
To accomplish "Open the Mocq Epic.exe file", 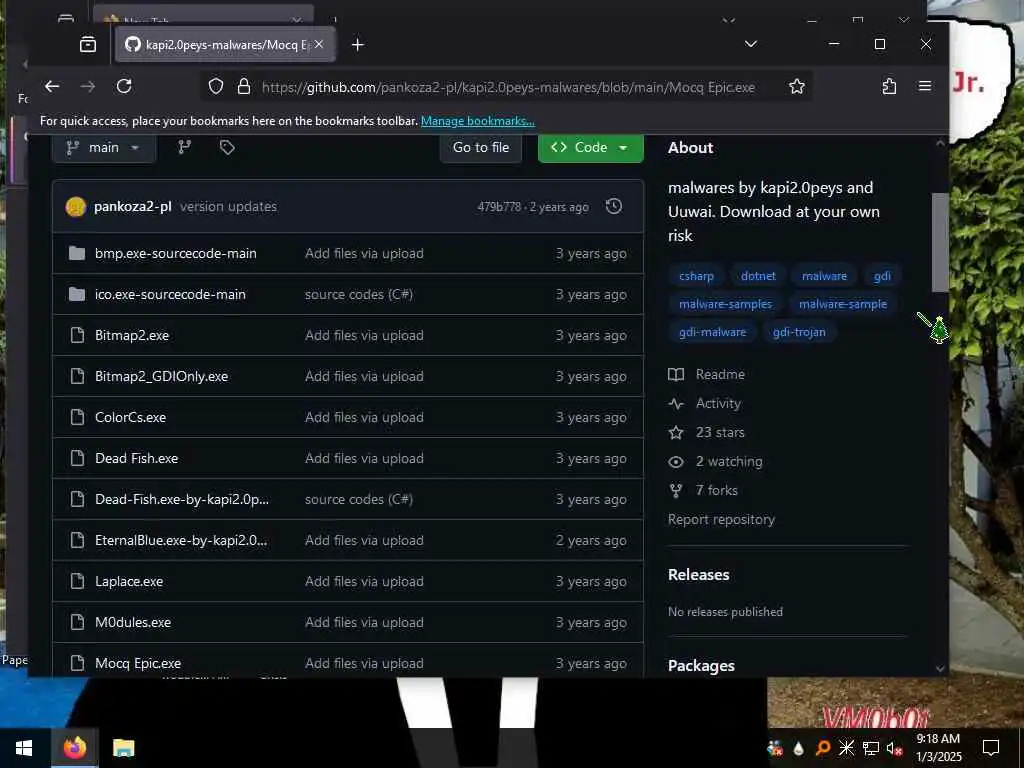I will [x=138, y=664].
